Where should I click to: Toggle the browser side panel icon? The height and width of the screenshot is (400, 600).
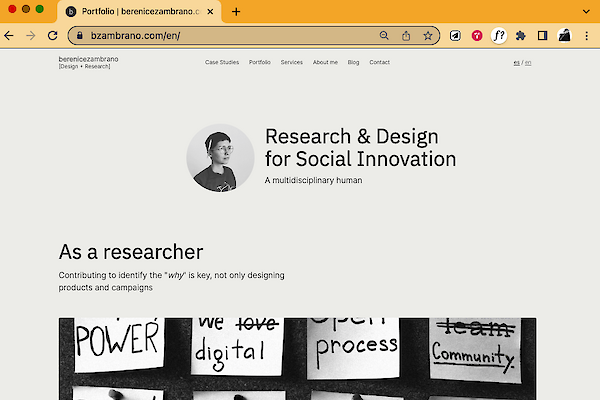click(x=542, y=36)
